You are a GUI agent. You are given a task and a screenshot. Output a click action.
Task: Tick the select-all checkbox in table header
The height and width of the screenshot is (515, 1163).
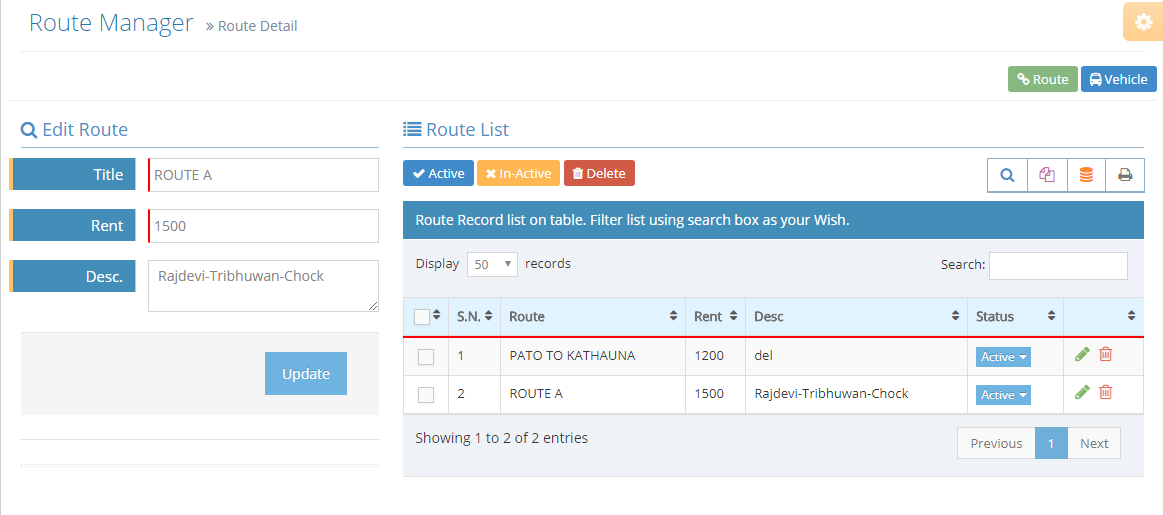pyautogui.click(x=421, y=317)
